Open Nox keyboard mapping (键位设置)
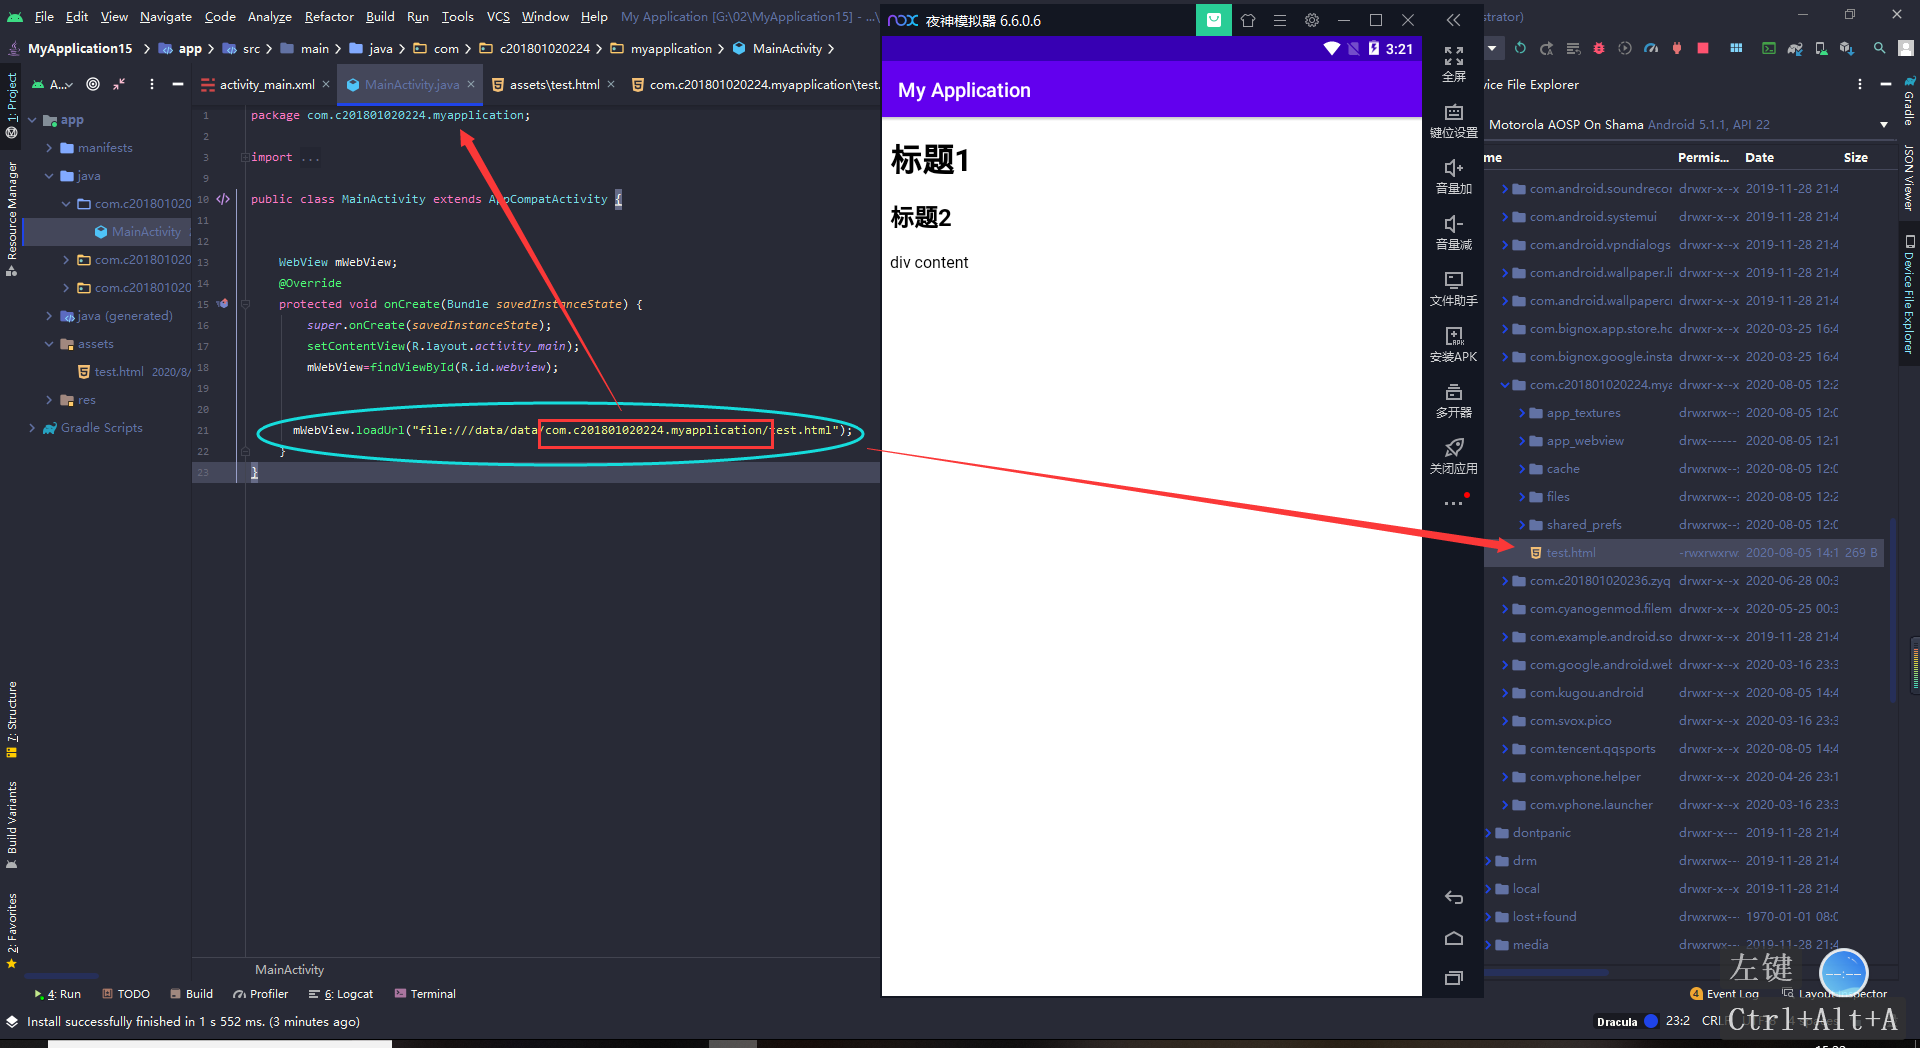The image size is (1920, 1048). pos(1453,120)
